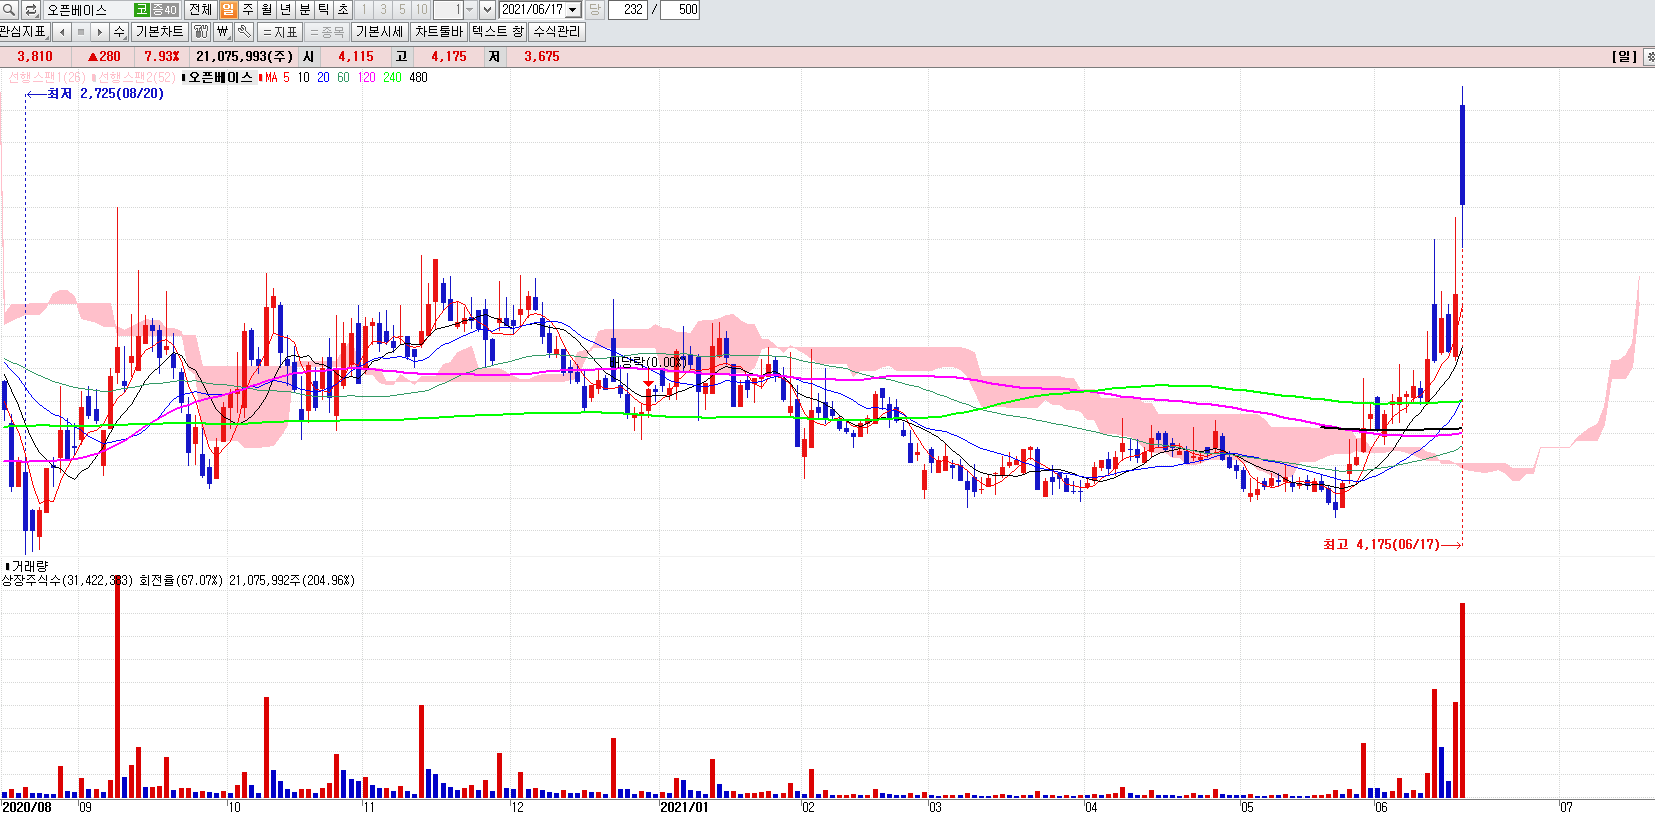Image resolution: width=1655 pixels, height=816 pixels.
Task: Open the 2021/06/17 date picker dropdown
Action: pos(573,10)
